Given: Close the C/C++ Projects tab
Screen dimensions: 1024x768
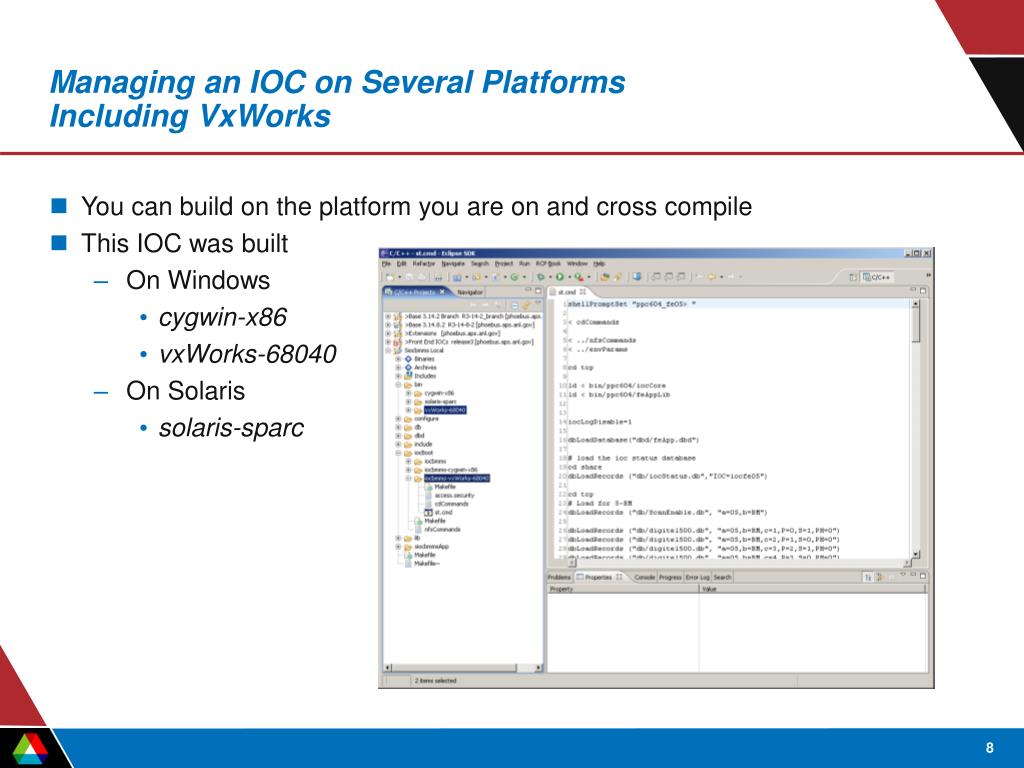Looking at the screenshot, I should (441, 292).
